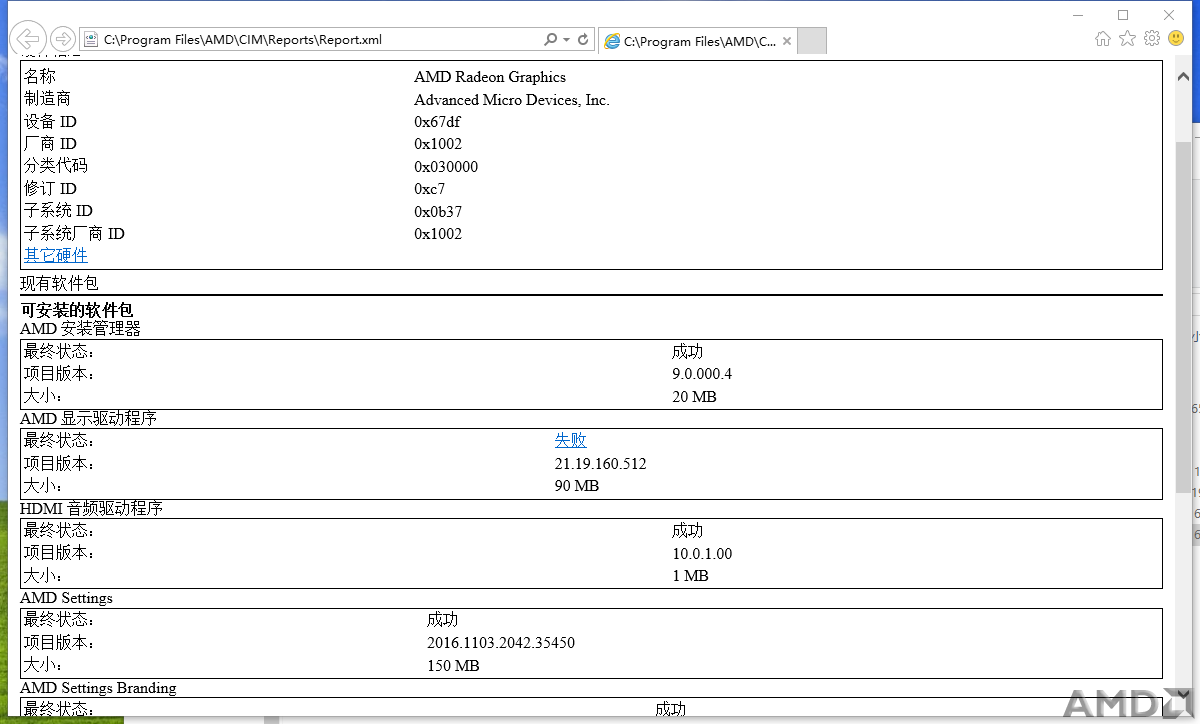Click Advanced Micro Devices, Inc. manufacturer text

512,100
